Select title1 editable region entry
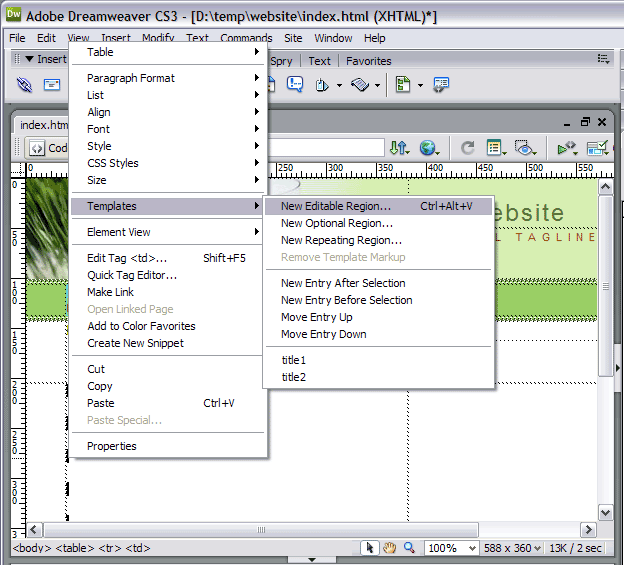Viewport: 624px width, 565px height. [x=378, y=360]
